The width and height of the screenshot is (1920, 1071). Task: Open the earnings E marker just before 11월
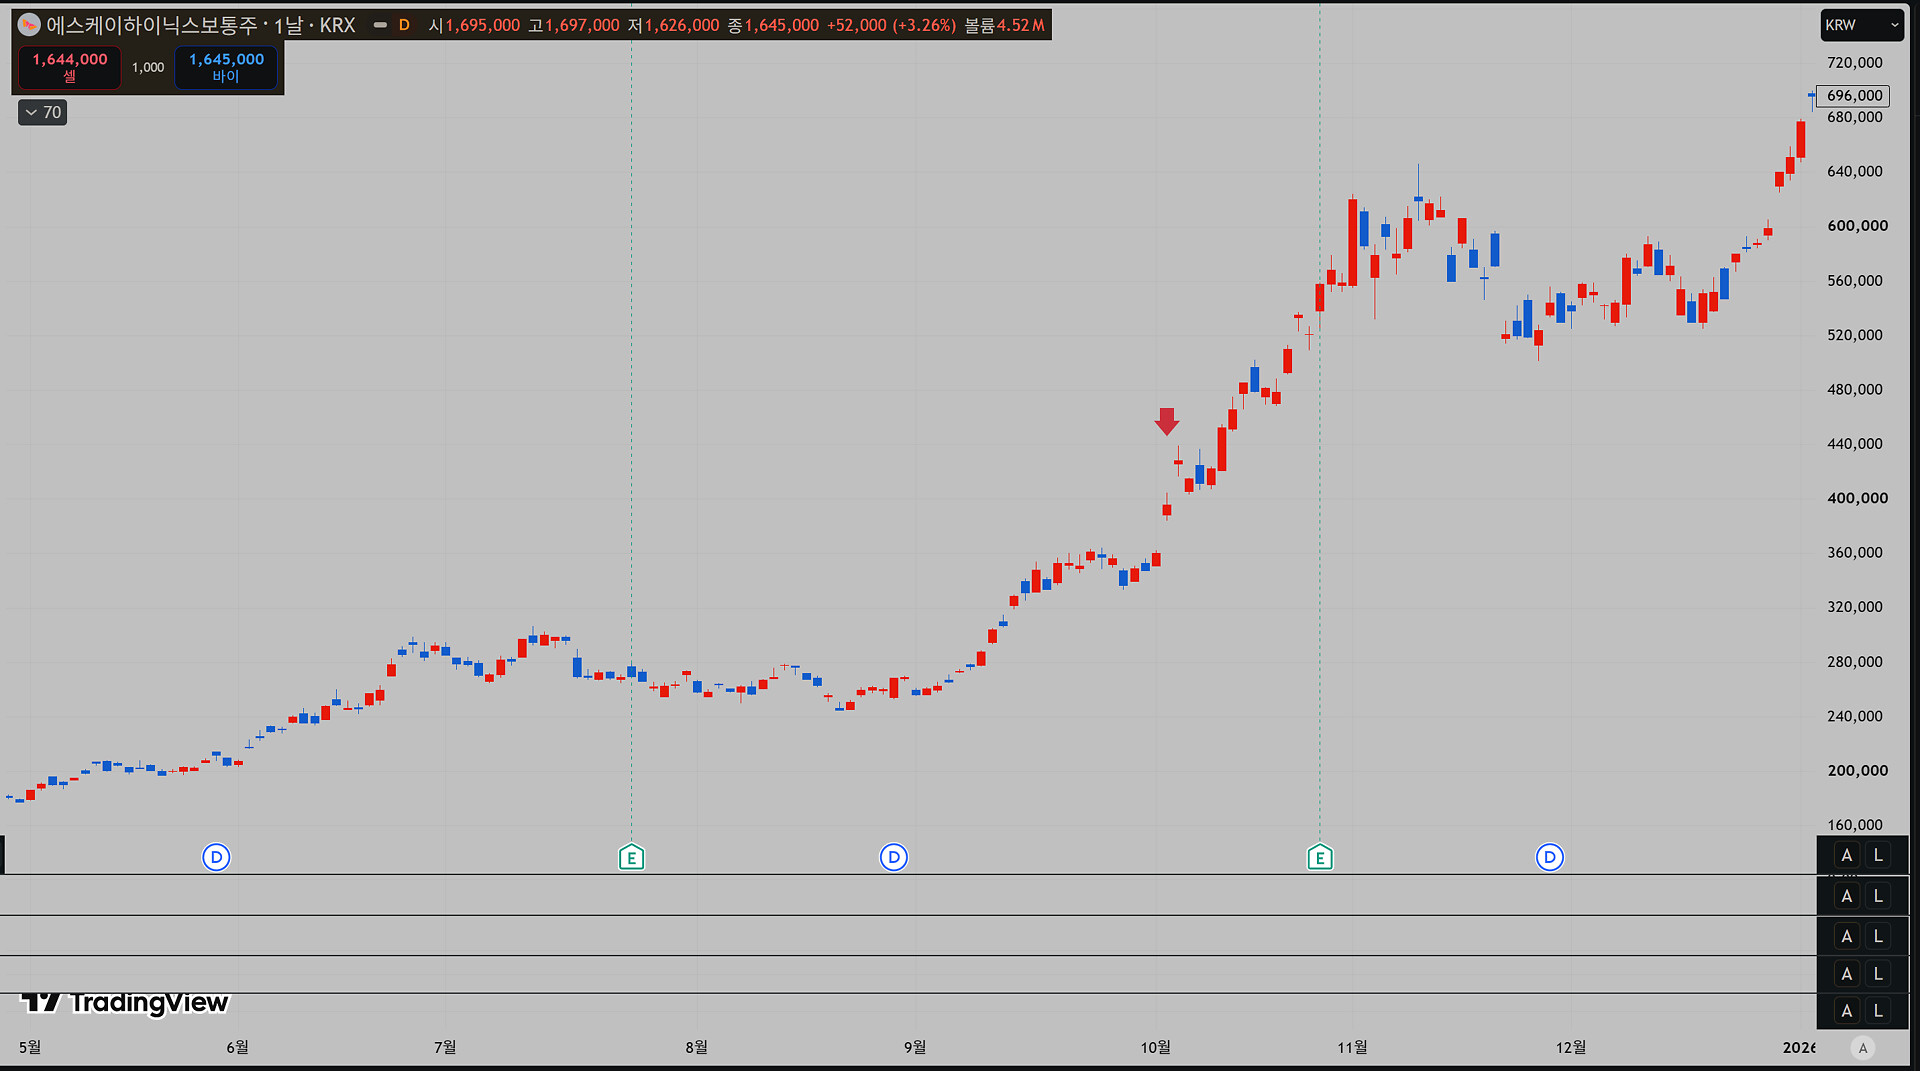pyautogui.click(x=1319, y=857)
